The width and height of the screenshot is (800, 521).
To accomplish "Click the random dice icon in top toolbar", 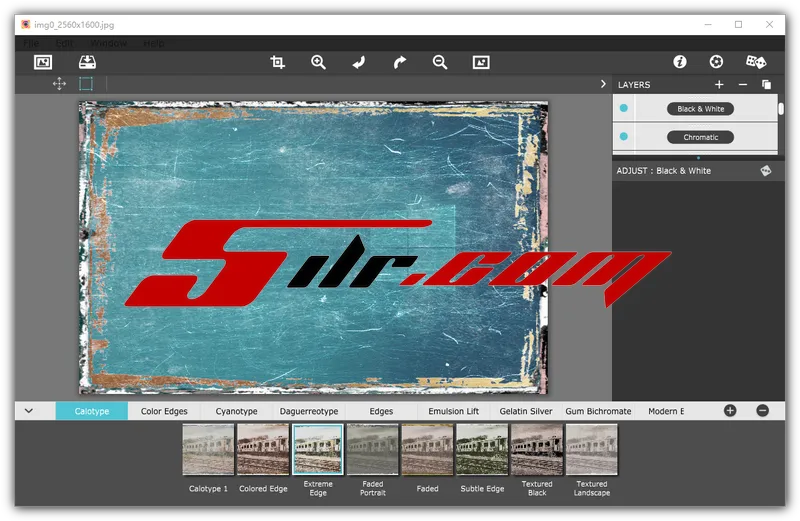I will click(x=756, y=62).
